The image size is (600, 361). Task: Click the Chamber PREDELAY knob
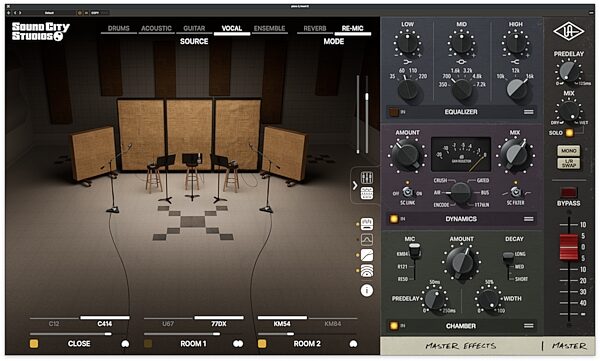435,300
